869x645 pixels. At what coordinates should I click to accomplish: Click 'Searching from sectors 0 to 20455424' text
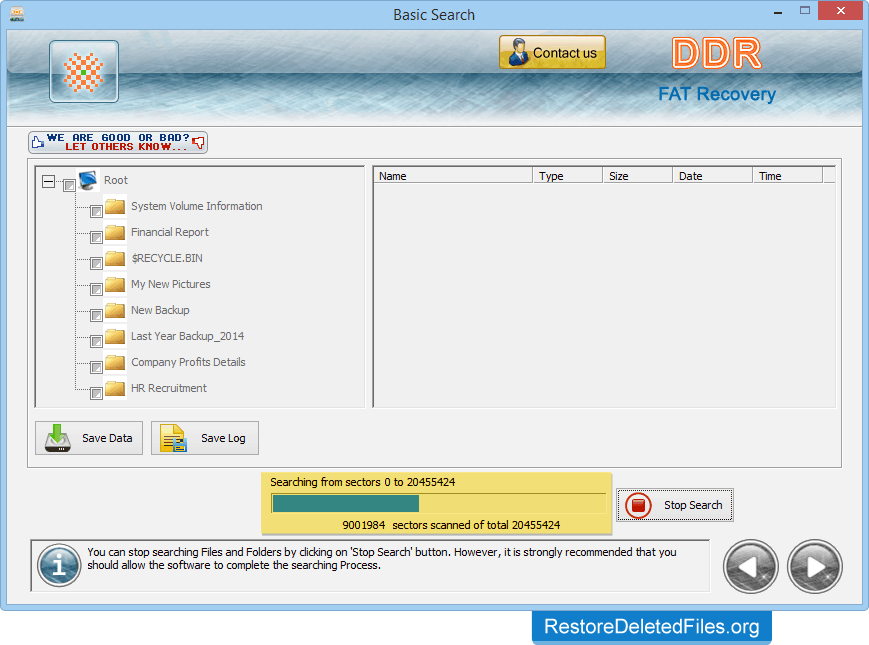click(x=362, y=482)
